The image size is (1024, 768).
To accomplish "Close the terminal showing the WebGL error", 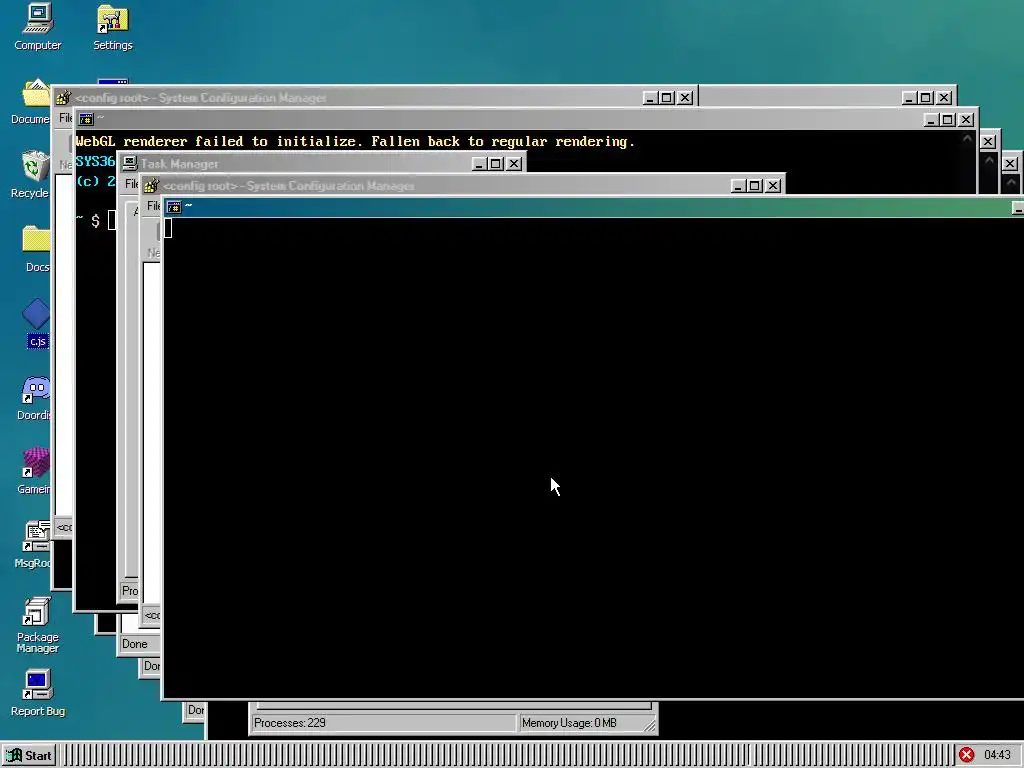I will (x=966, y=120).
